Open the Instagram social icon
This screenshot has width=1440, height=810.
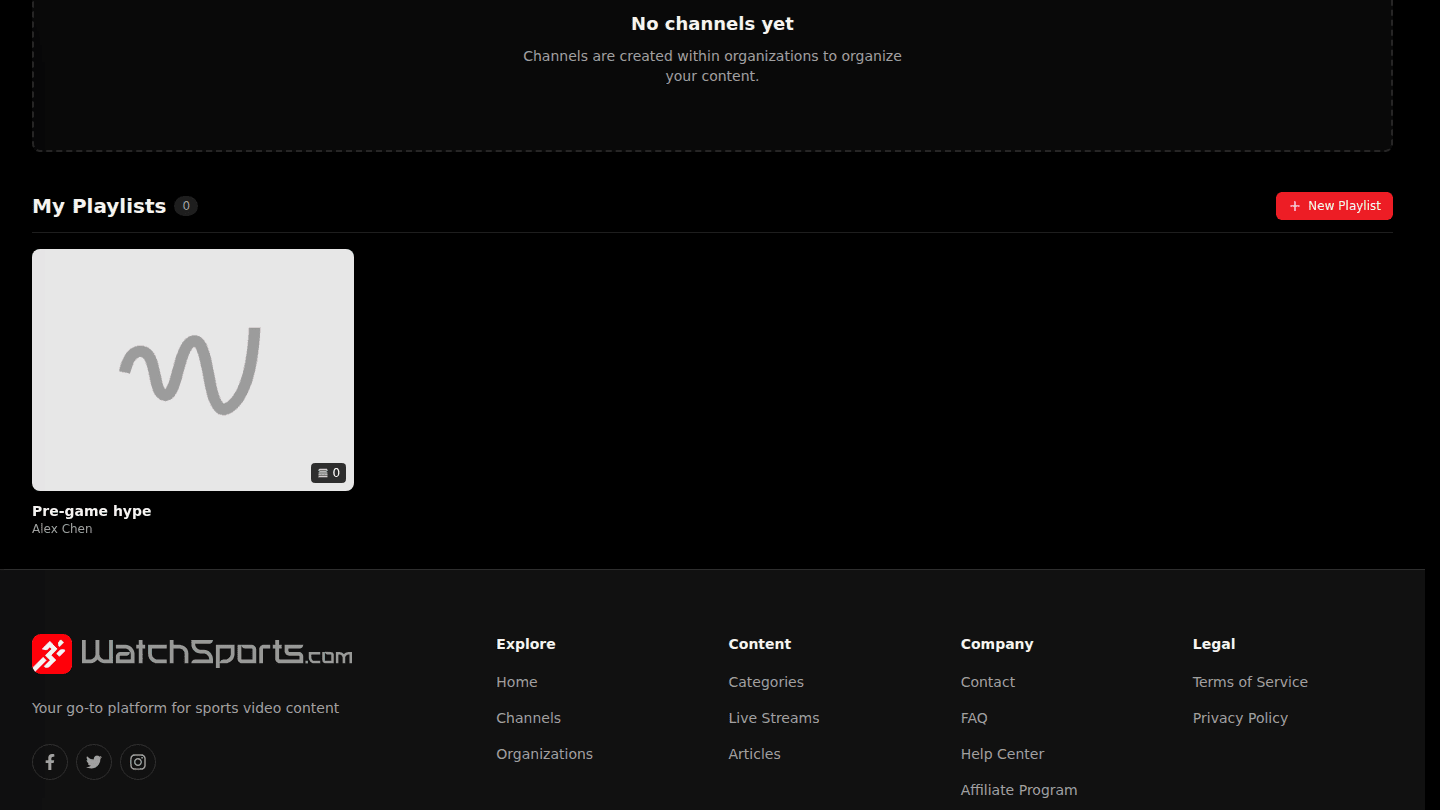[x=138, y=762]
